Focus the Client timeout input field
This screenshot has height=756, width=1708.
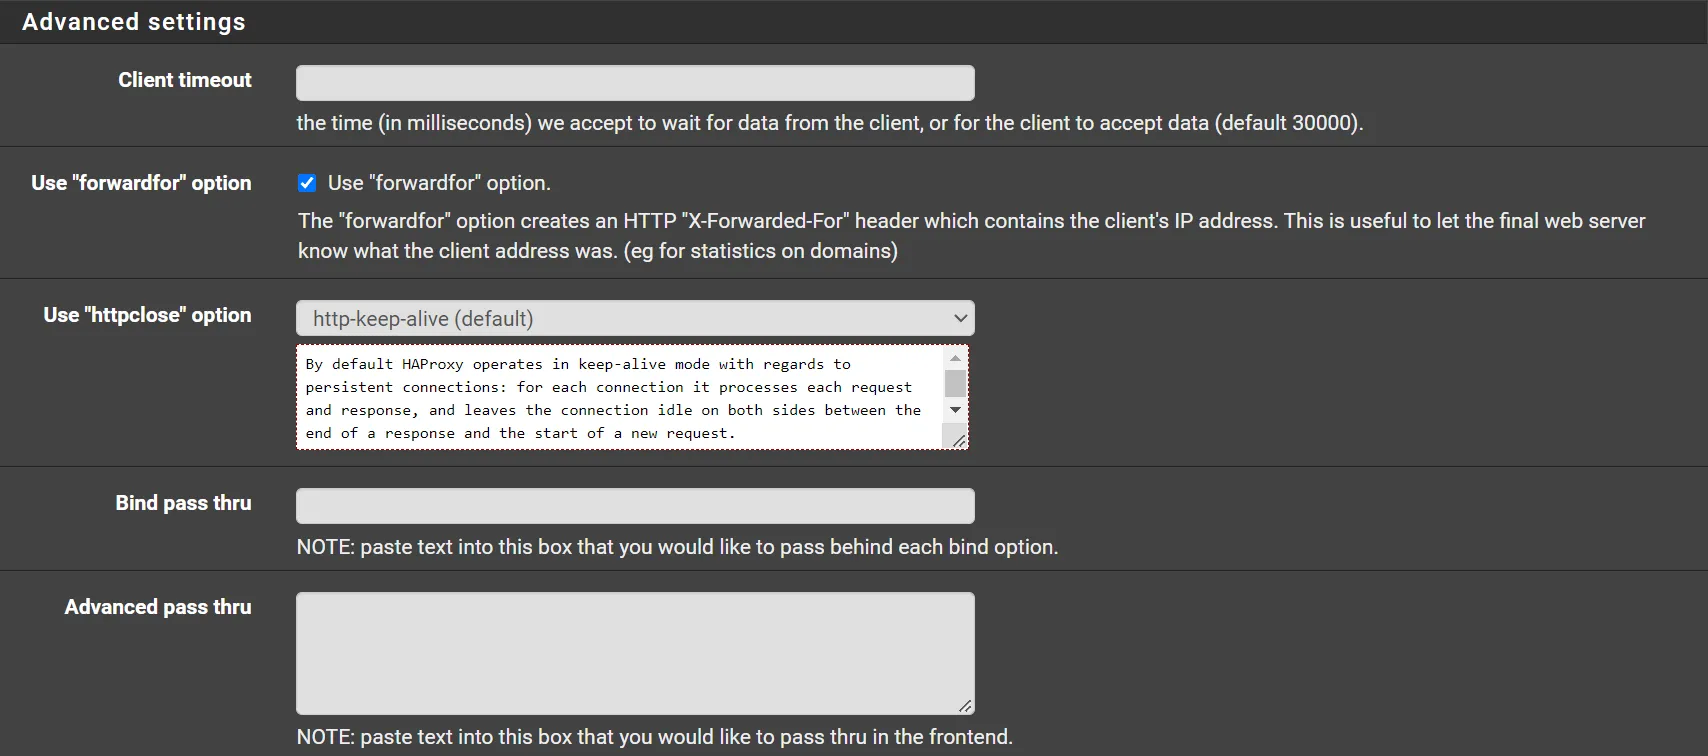tap(635, 82)
